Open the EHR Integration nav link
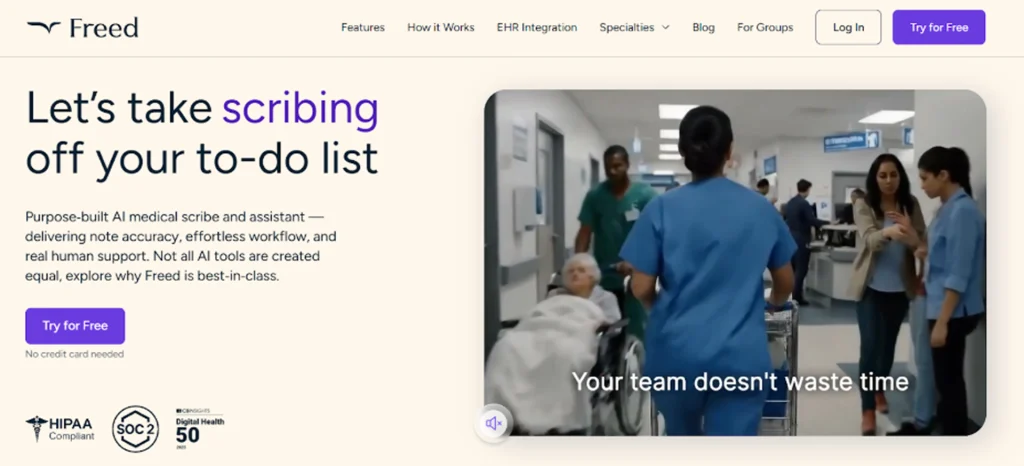The image size is (1024, 466). point(536,28)
